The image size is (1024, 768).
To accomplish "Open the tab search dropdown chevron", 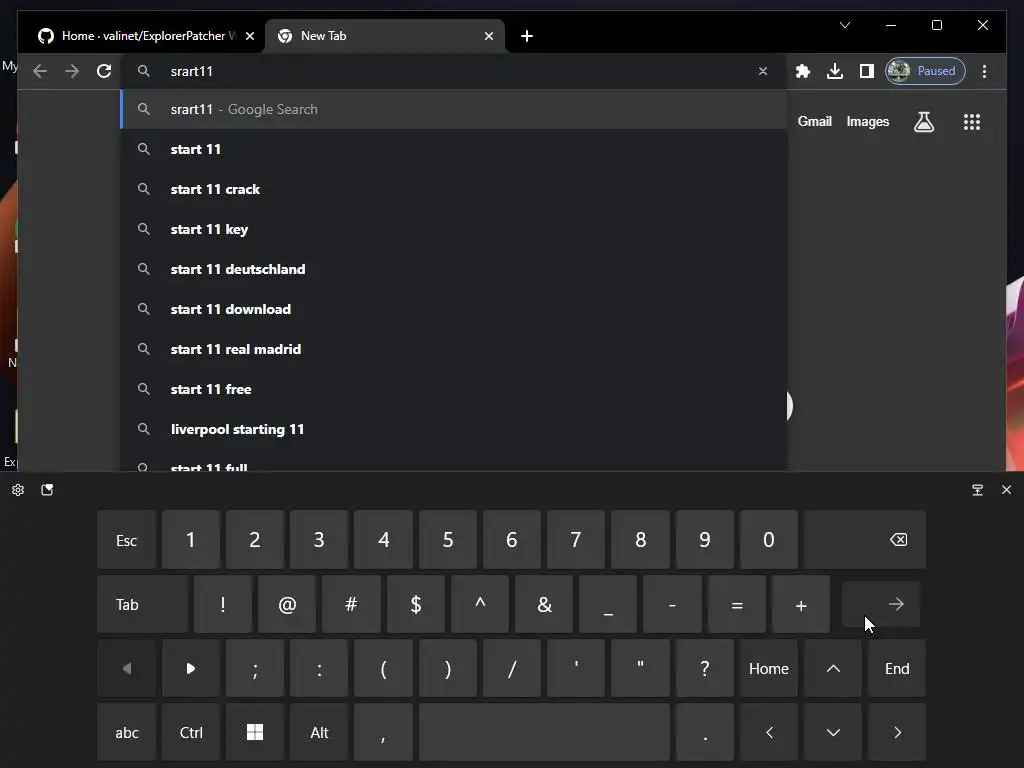I will coord(844,25).
